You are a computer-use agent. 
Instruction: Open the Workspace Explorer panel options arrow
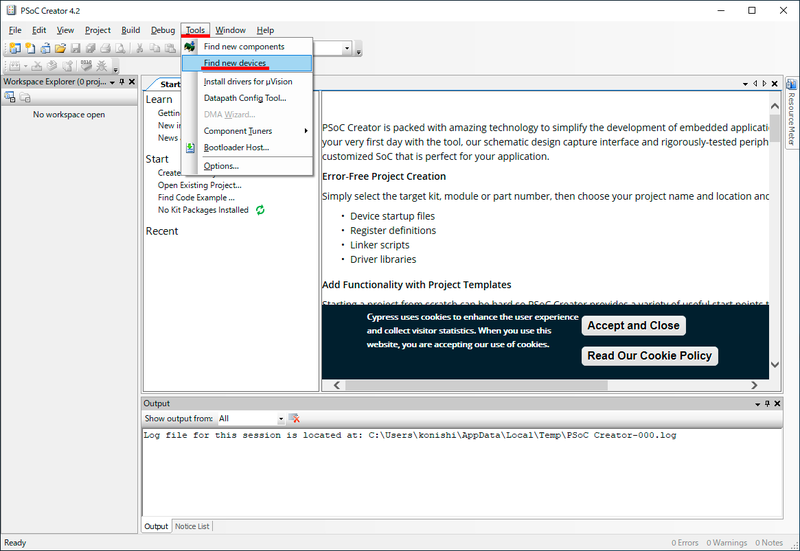[112, 82]
